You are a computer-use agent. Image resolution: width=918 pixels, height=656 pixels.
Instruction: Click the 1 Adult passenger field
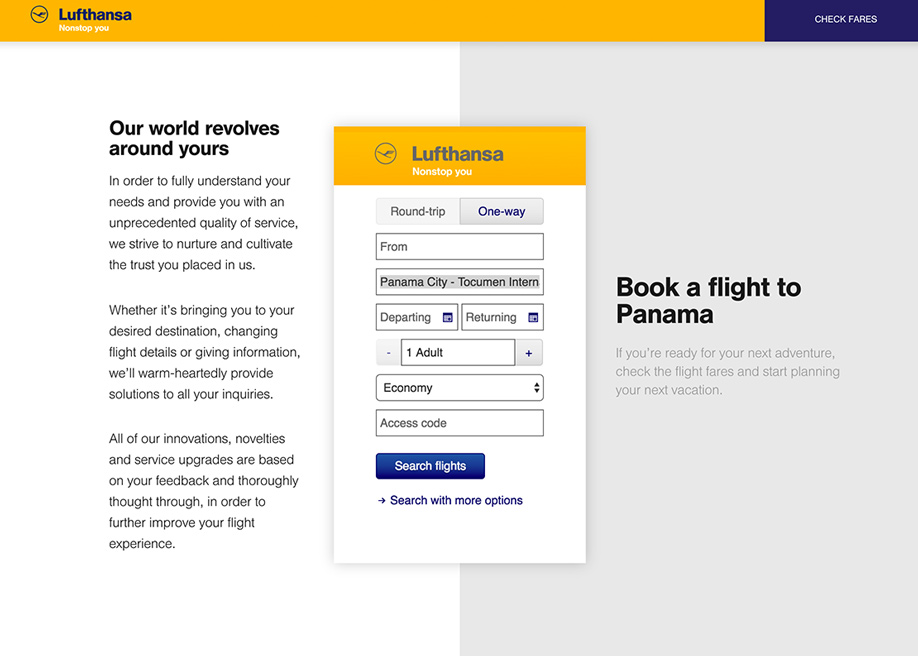pyautogui.click(x=457, y=353)
